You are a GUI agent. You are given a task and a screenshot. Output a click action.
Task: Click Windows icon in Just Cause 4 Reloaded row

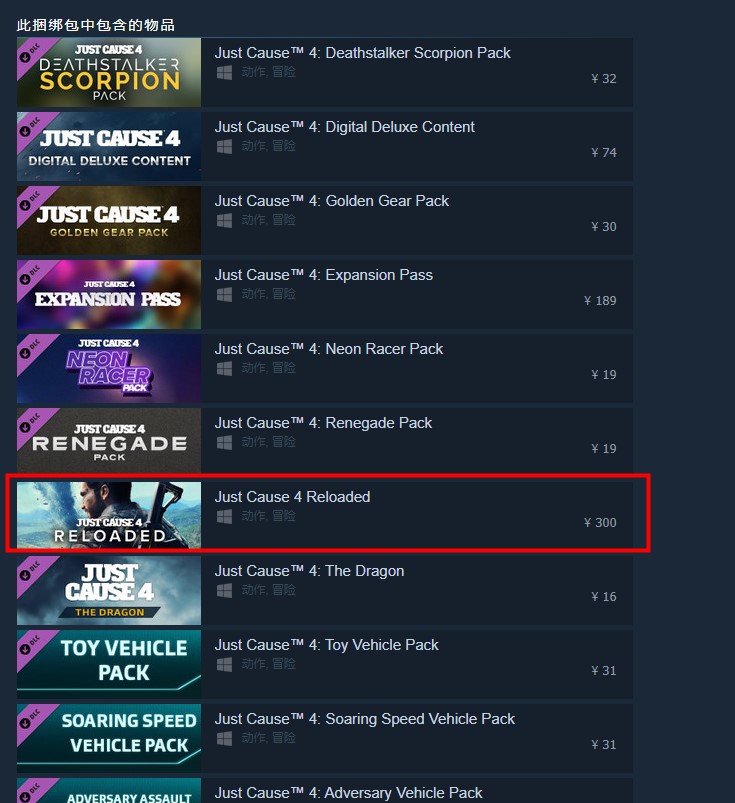coord(224,516)
